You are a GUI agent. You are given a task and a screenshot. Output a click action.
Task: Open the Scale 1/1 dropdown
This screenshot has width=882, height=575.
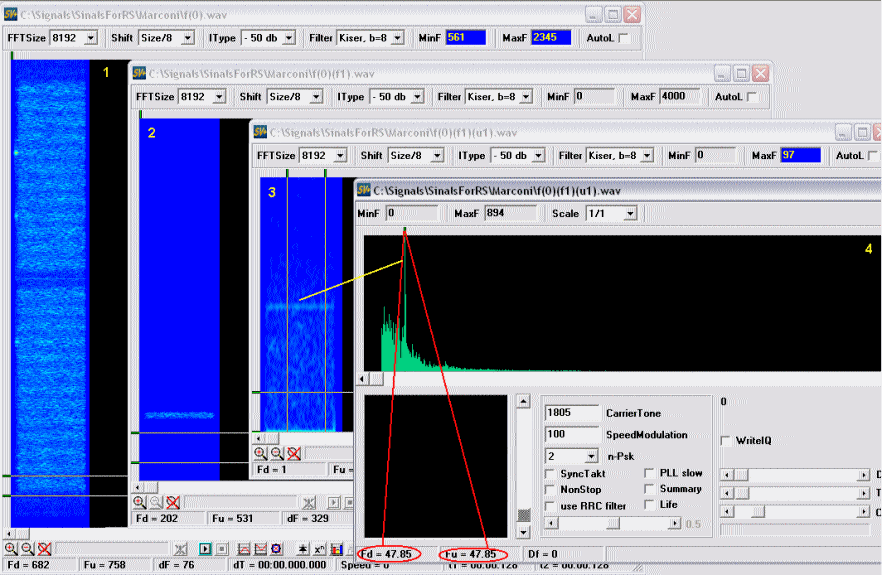click(x=630, y=214)
